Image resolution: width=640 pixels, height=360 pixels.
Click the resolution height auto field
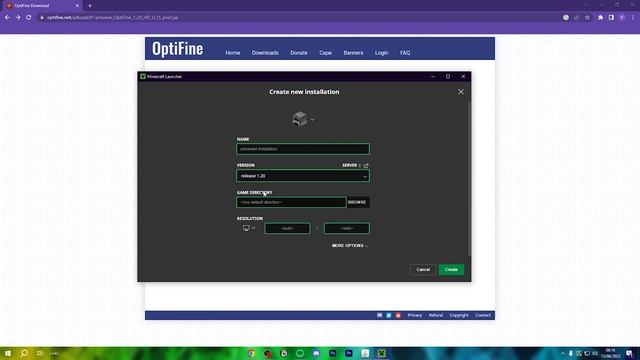[347, 228]
